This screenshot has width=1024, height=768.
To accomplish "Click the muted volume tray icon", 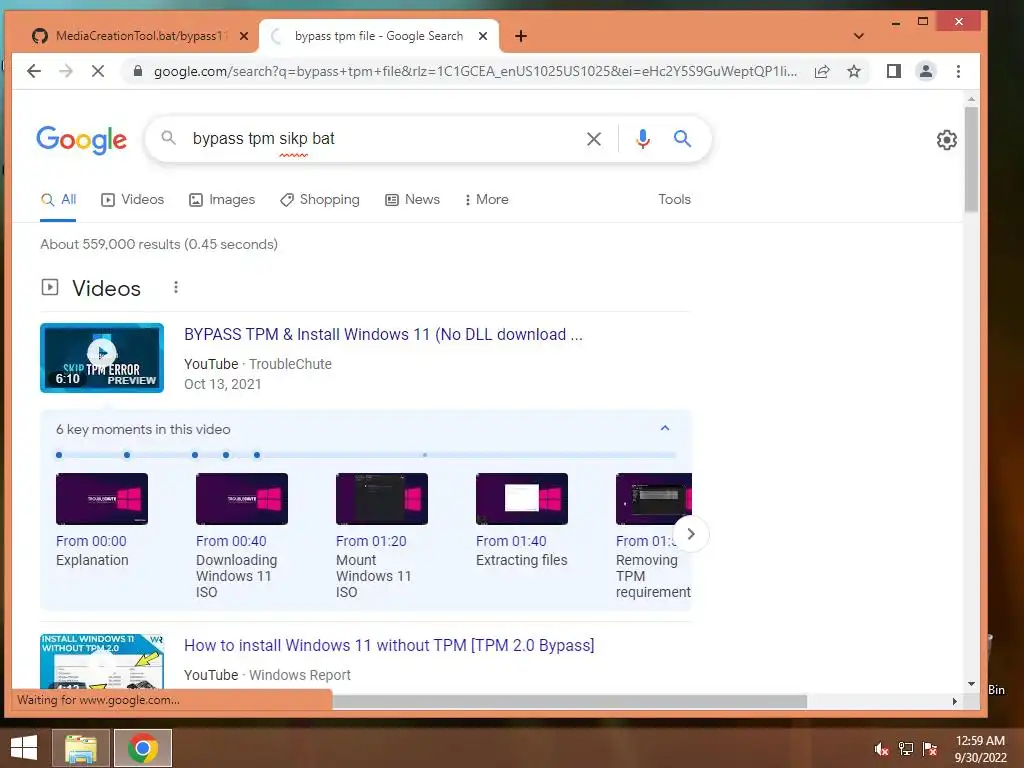I will (x=882, y=749).
